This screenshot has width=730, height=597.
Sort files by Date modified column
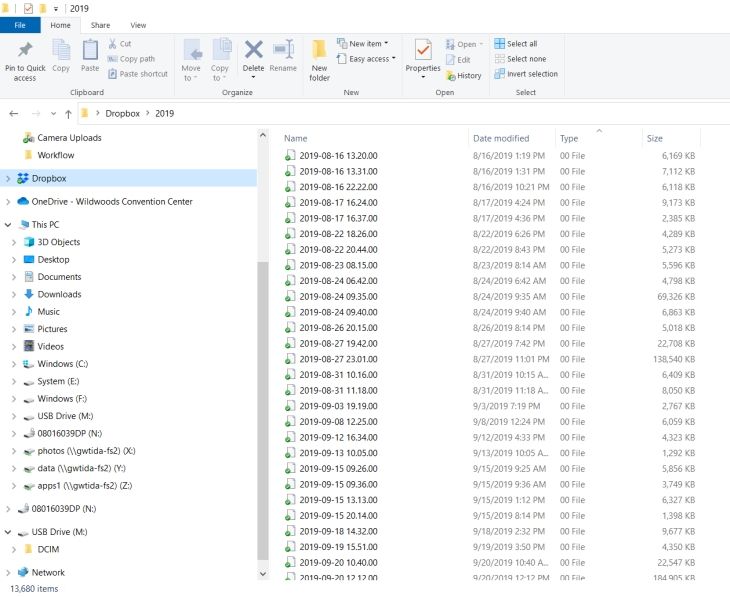pos(501,139)
